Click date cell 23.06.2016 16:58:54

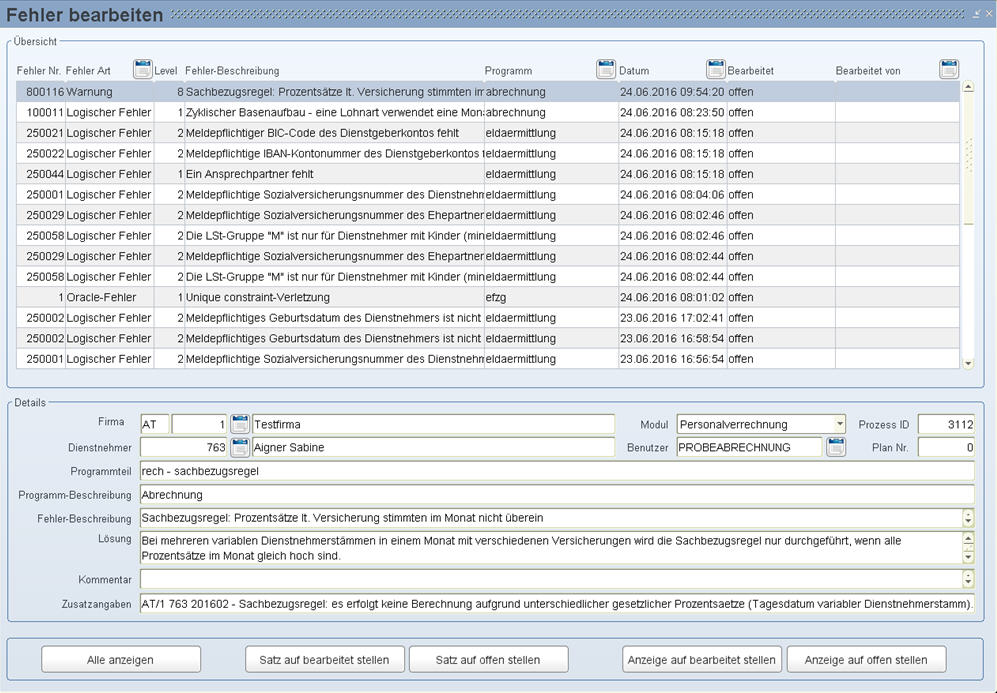tap(673, 338)
